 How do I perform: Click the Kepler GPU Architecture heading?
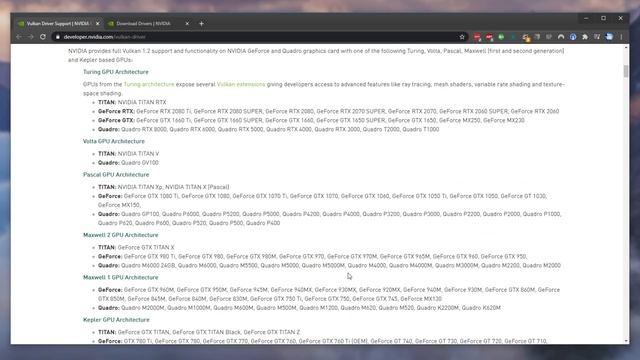pyautogui.click(x=116, y=320)
